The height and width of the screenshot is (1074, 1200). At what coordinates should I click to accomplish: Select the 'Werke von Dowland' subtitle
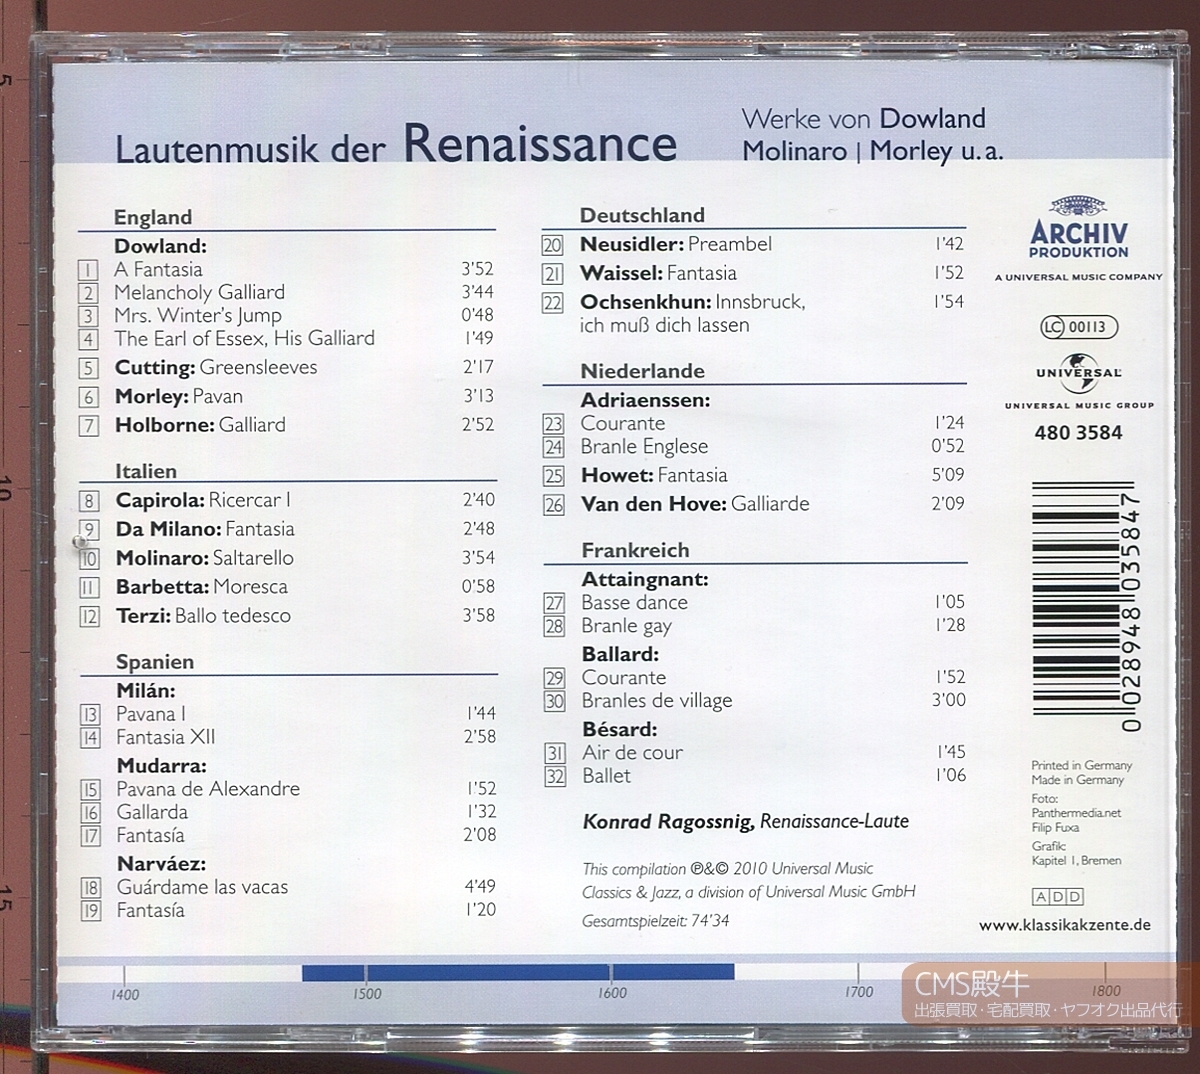click(864, 119)
